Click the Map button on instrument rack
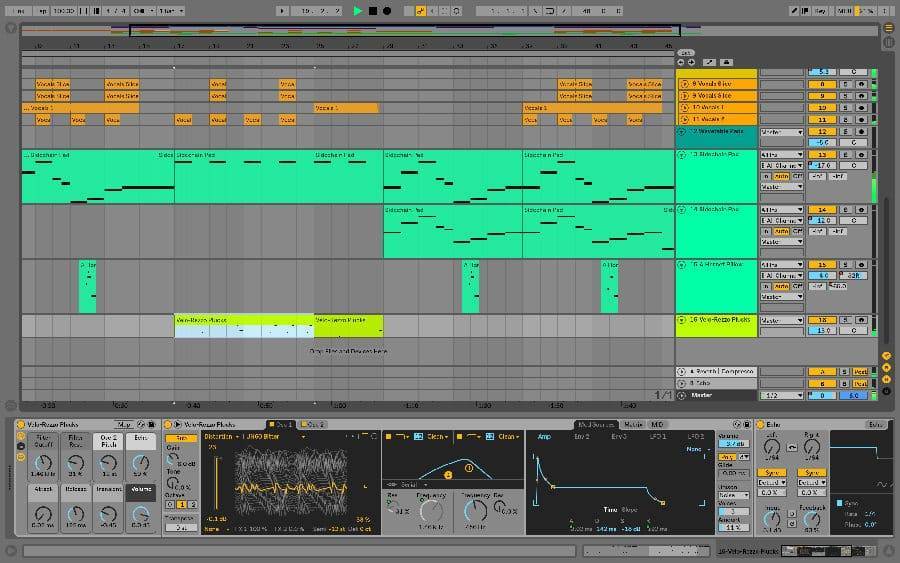 pyautogui.click(x=124, y=425)
